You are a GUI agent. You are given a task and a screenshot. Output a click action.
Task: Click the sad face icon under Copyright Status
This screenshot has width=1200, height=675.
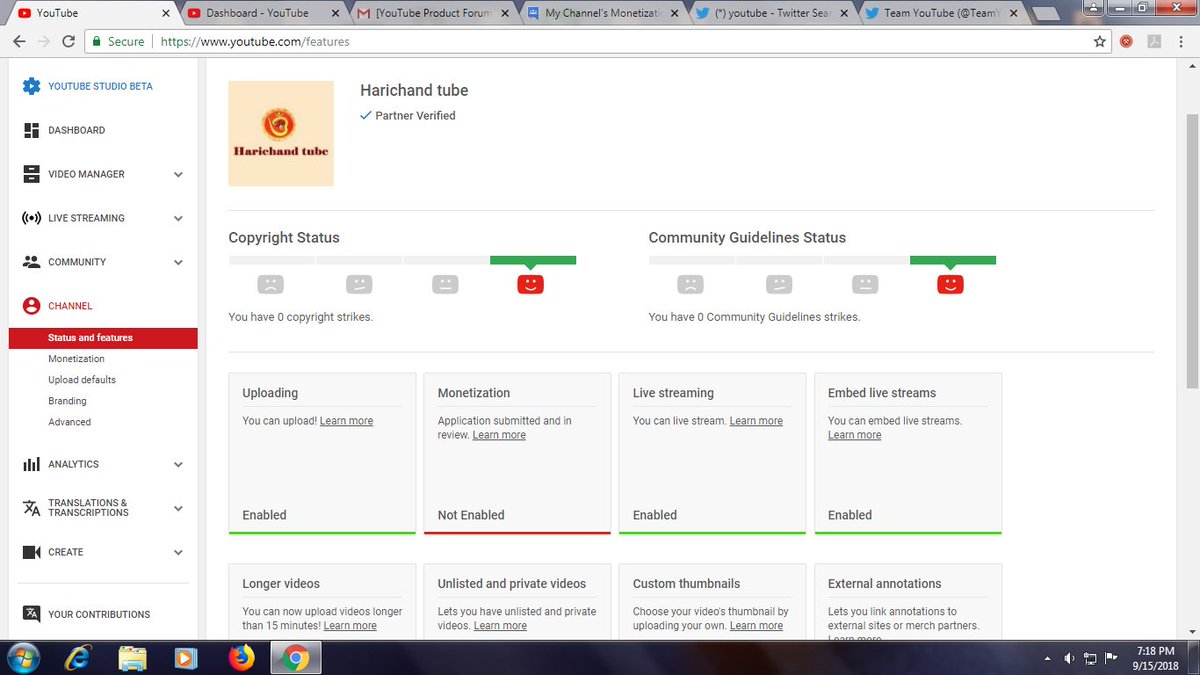coord(270,284)
